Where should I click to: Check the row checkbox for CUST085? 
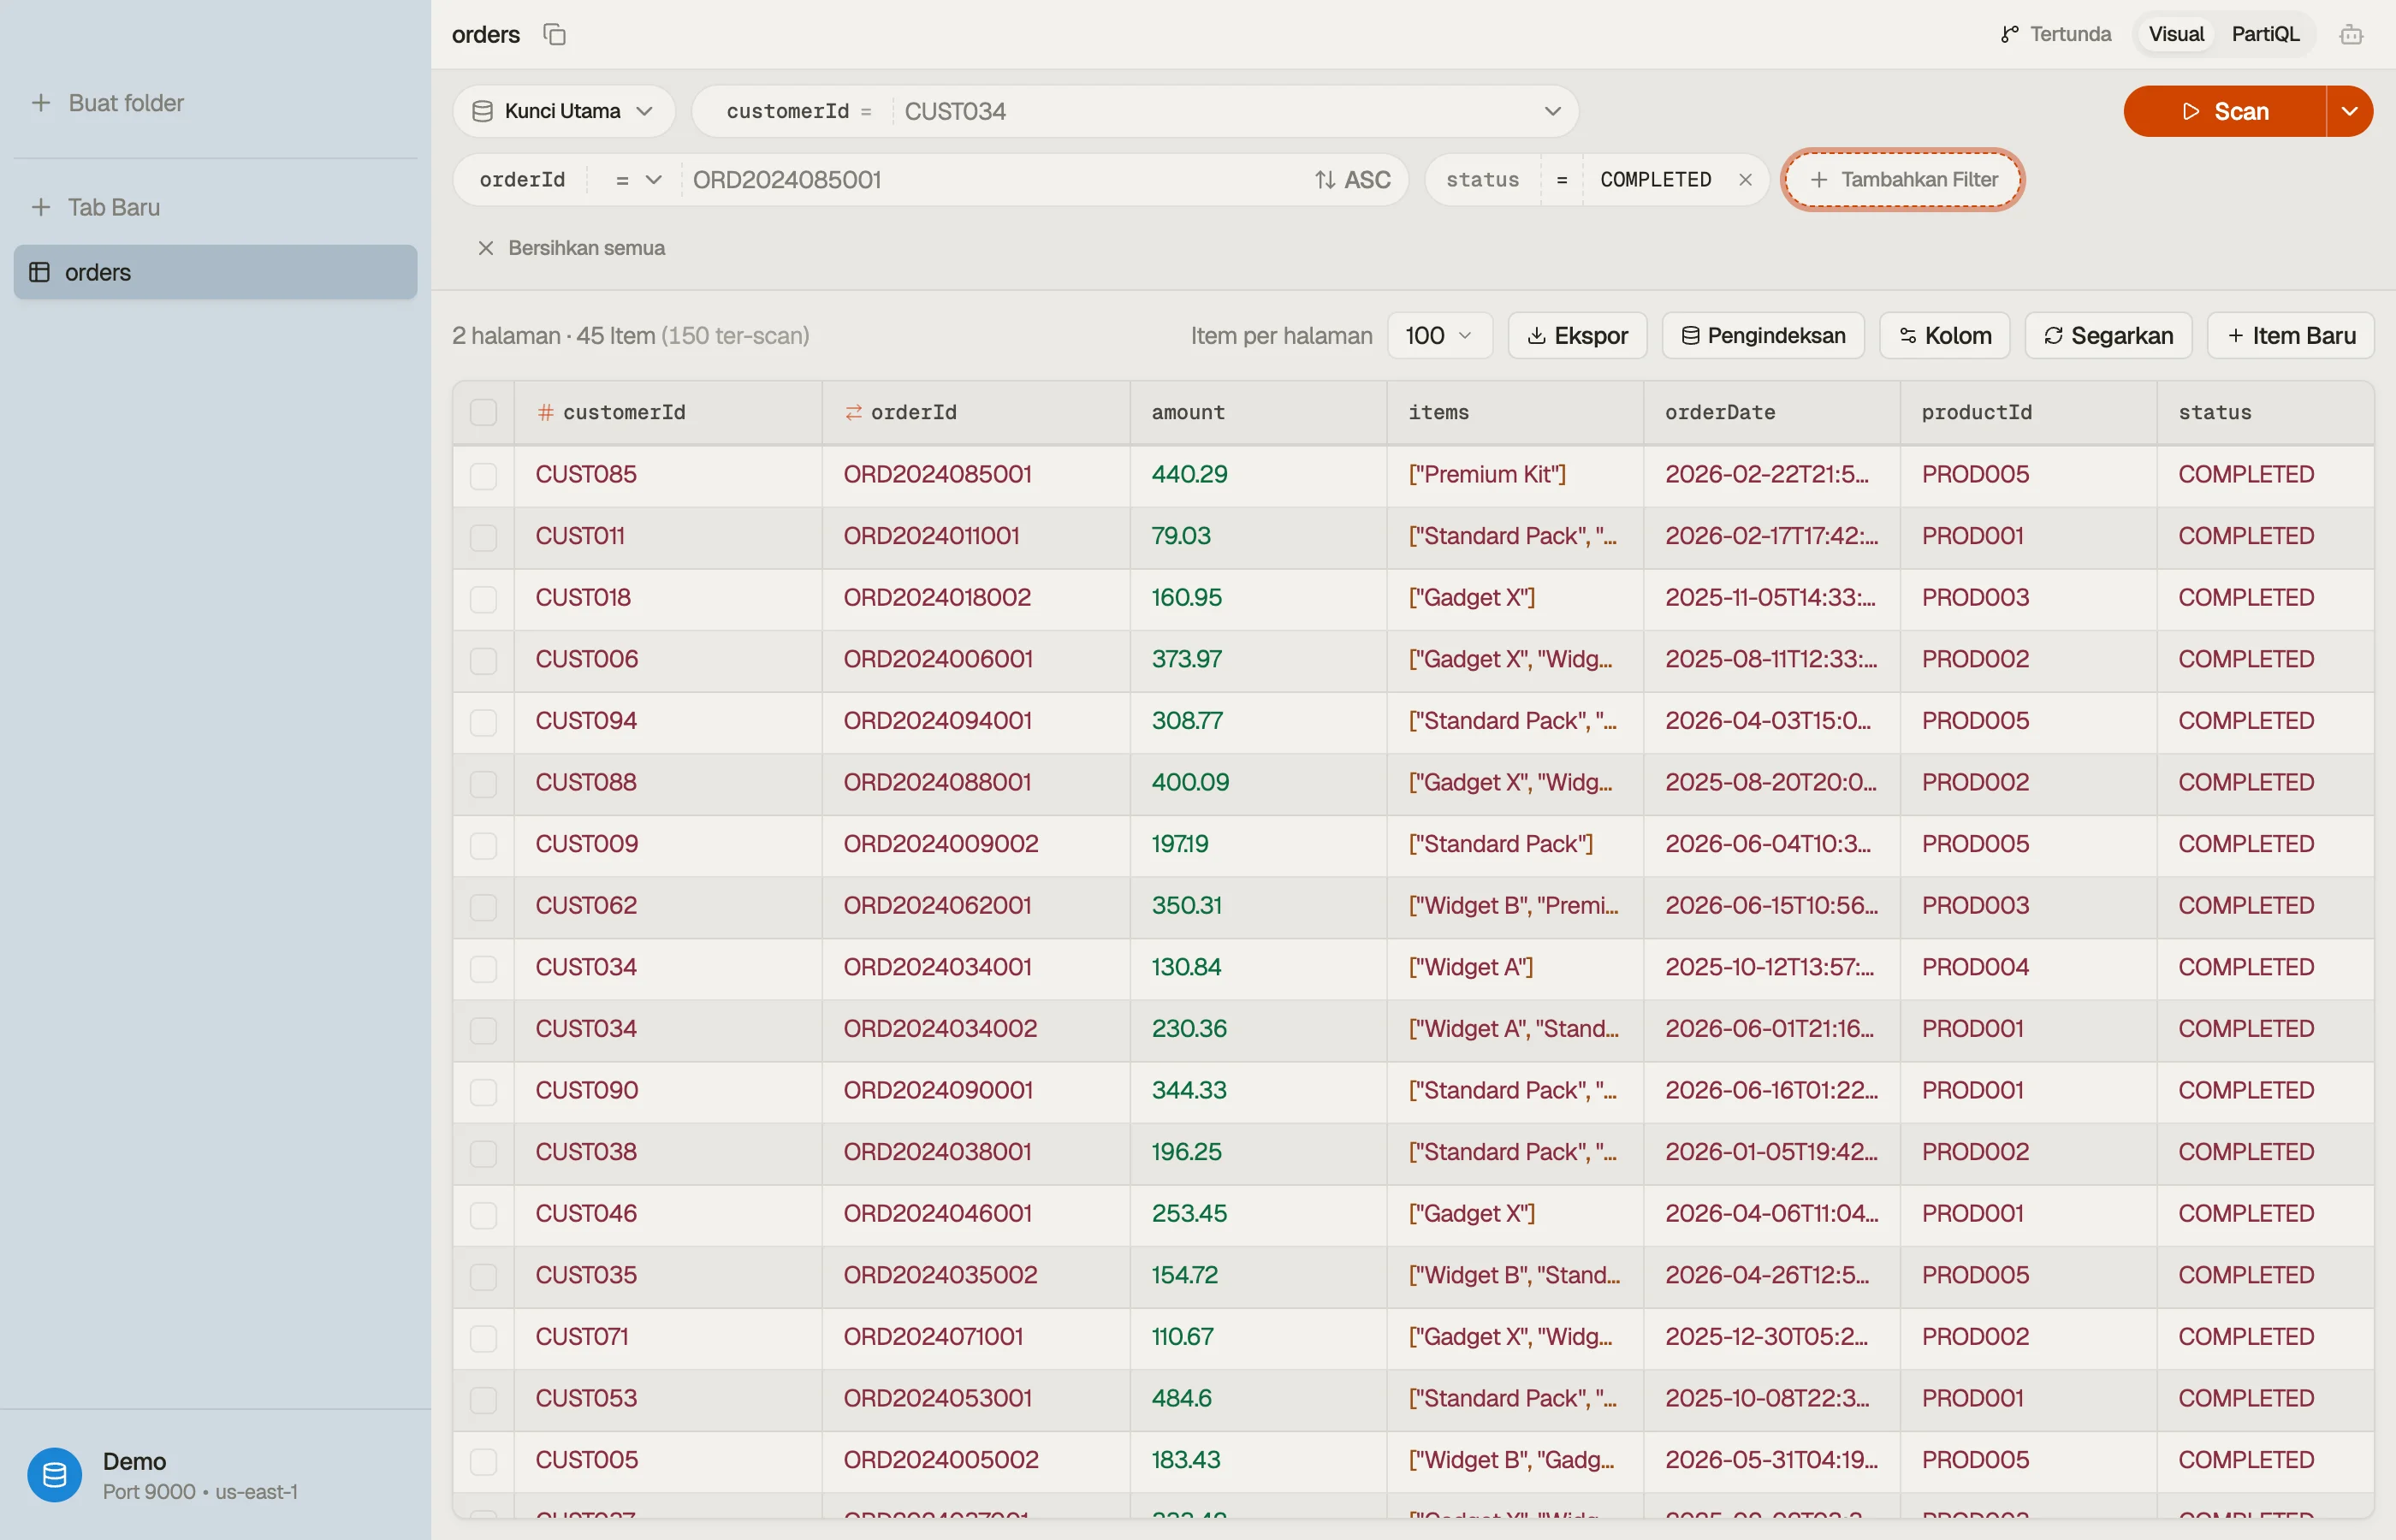tap(483, 475)
